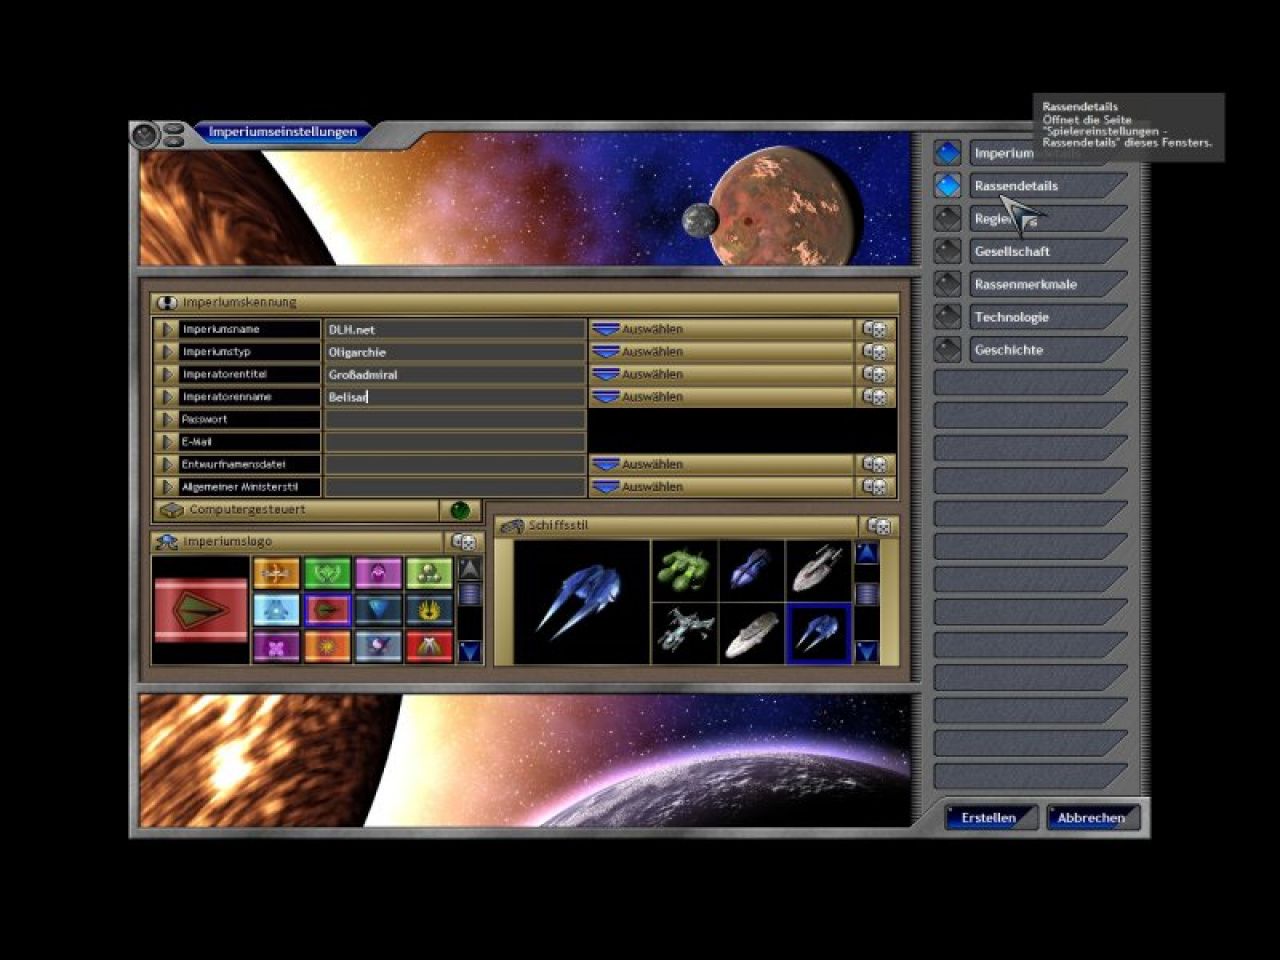Viewport: 1280px width, 960px height.
Task: Open the Geschichte page
Action: 1046,350
